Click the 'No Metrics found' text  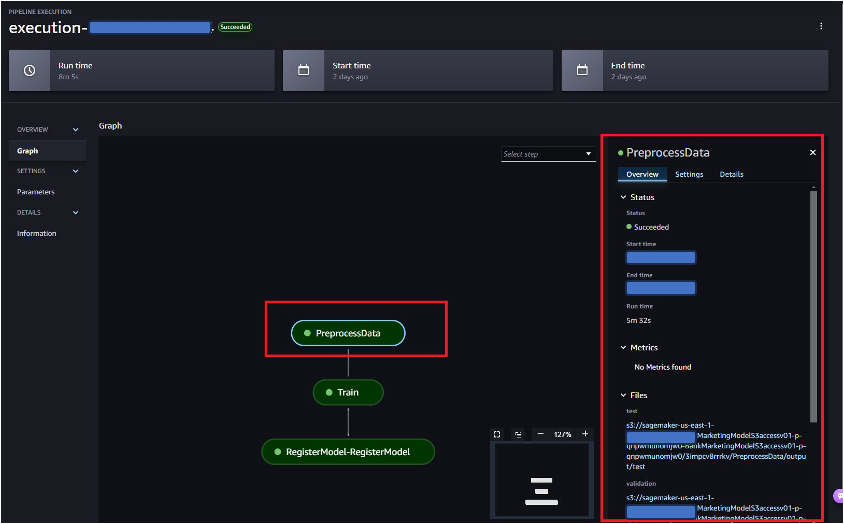click(663, 367)
